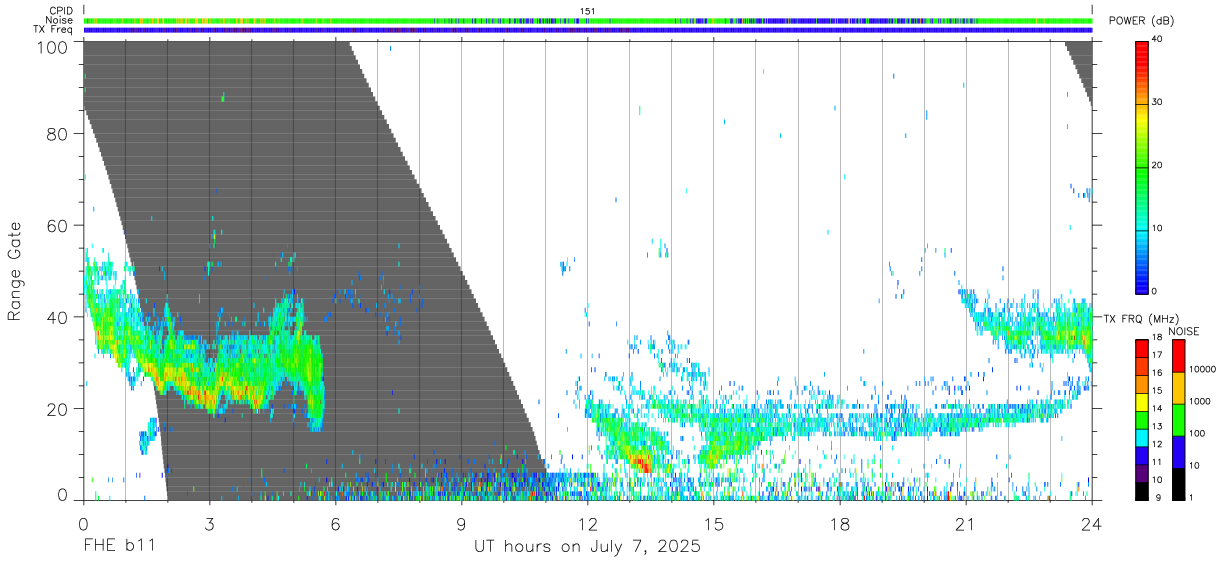Click the 40 tick on Range Gate axis
1228x567 pixels.
[56, 317]
